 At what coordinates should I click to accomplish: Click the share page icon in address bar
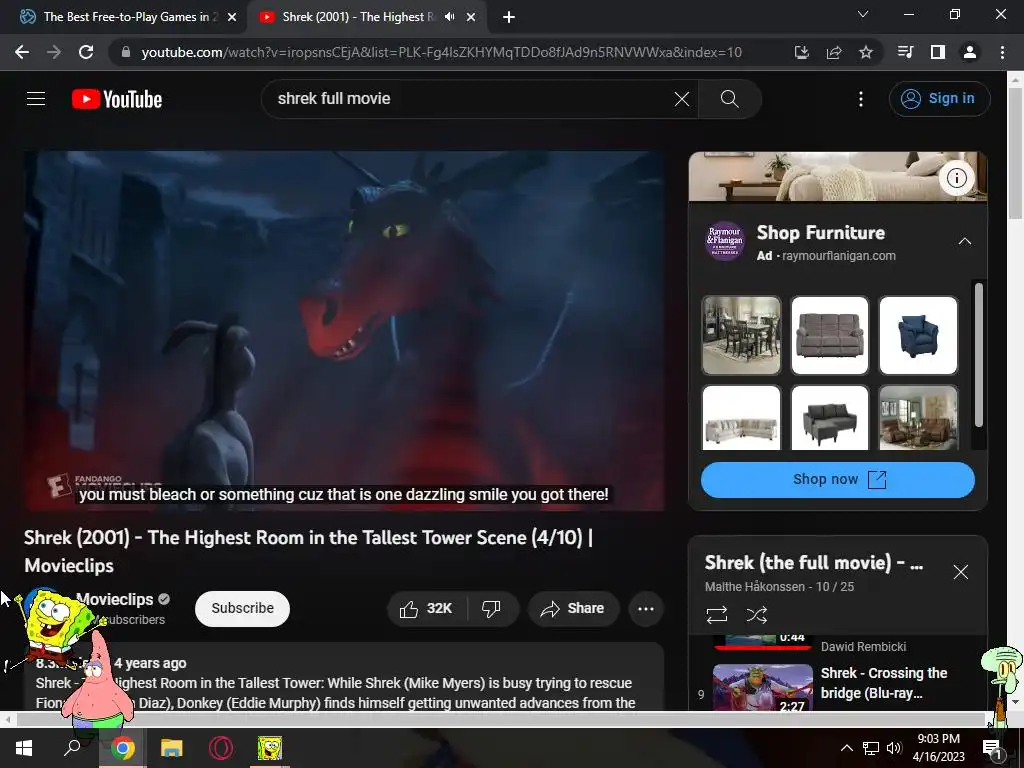(x=834, y=52)
